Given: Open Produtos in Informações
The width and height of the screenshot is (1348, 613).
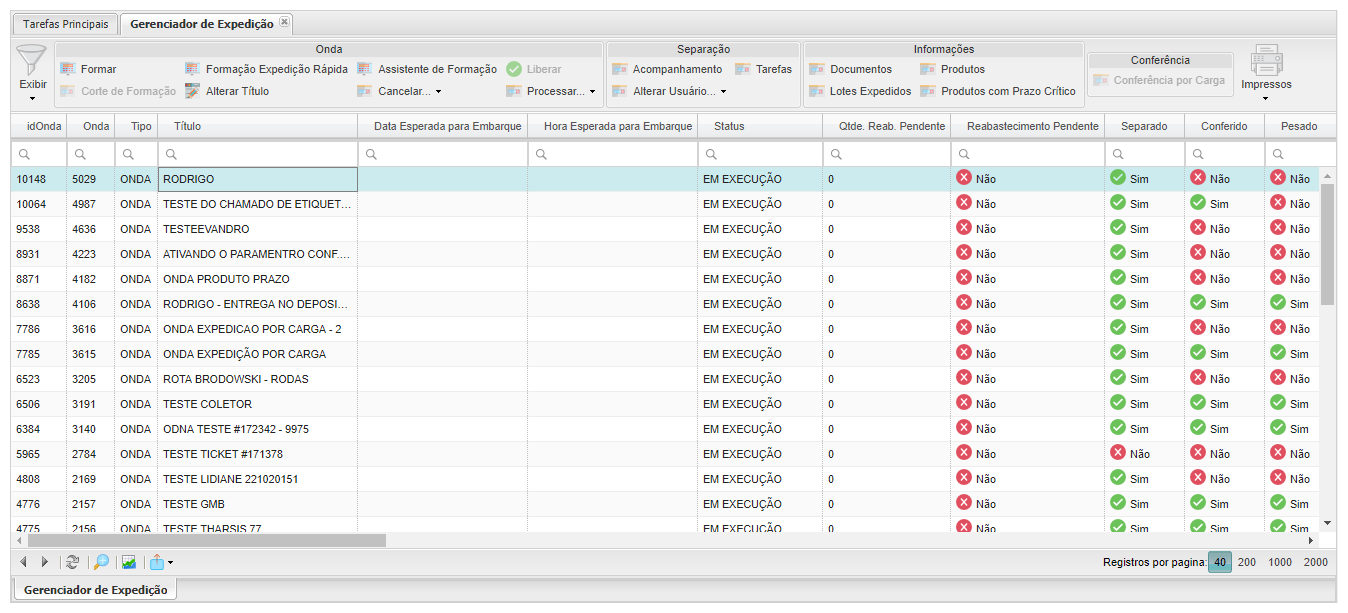Looking at the screenshot, I should (x=953, y=69).
